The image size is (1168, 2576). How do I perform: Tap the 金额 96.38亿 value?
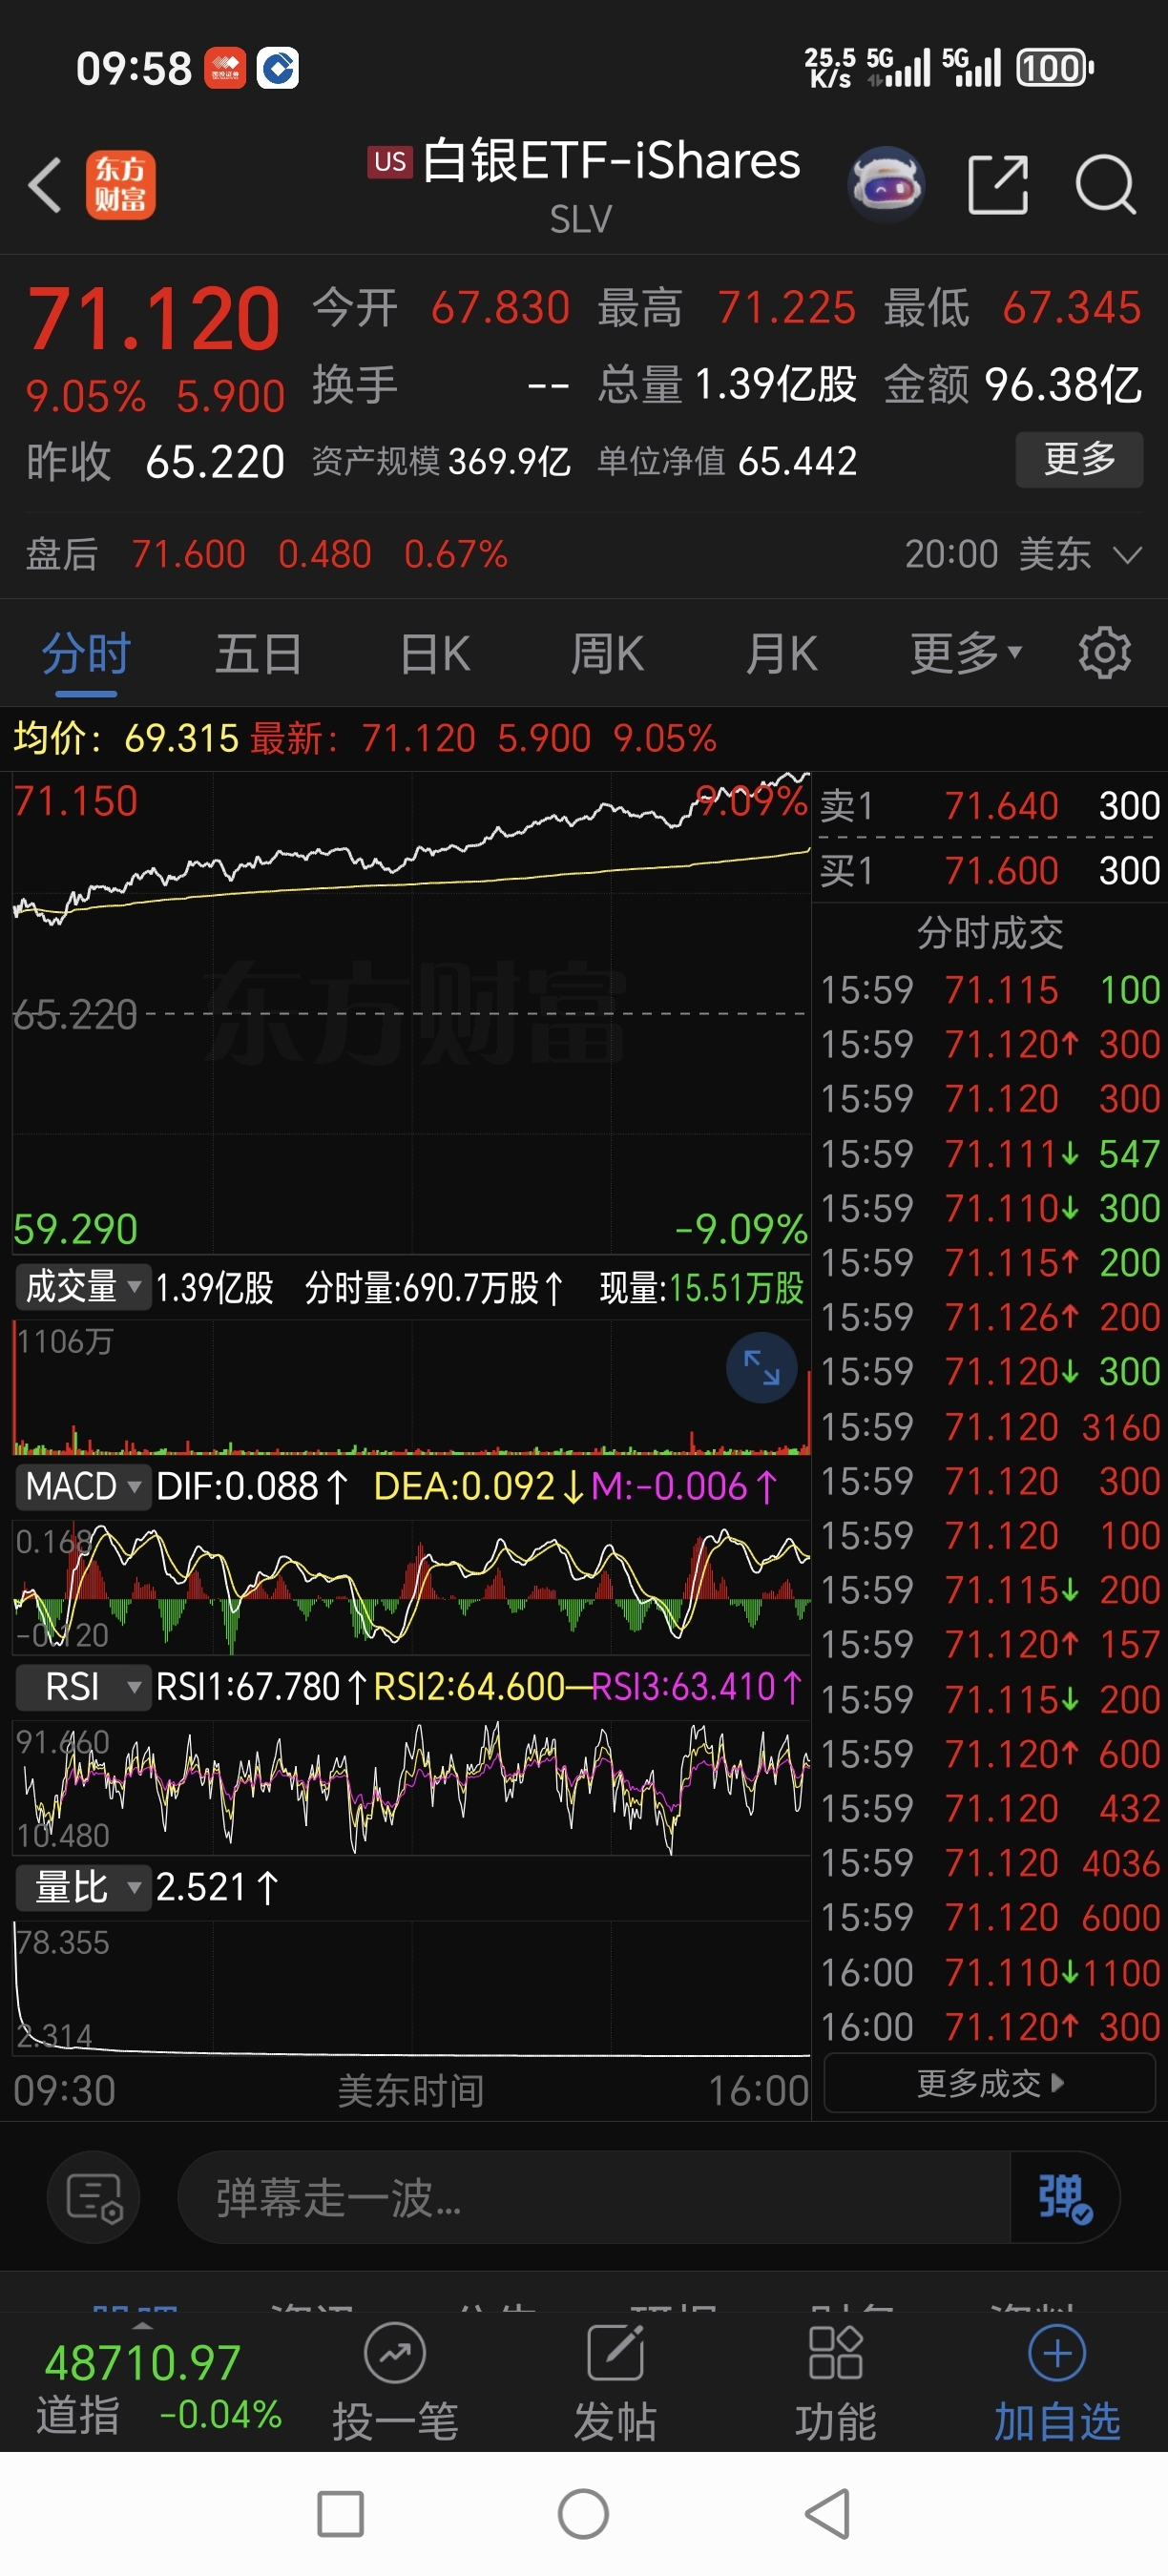1063,384
